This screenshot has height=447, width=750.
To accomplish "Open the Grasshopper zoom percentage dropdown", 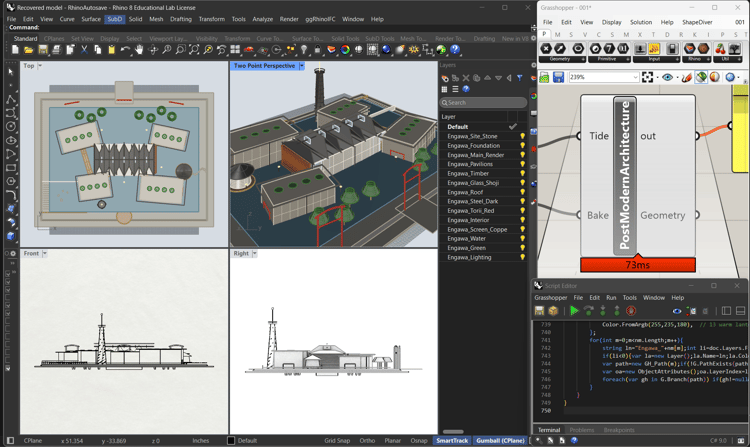I will coord(634,77).
